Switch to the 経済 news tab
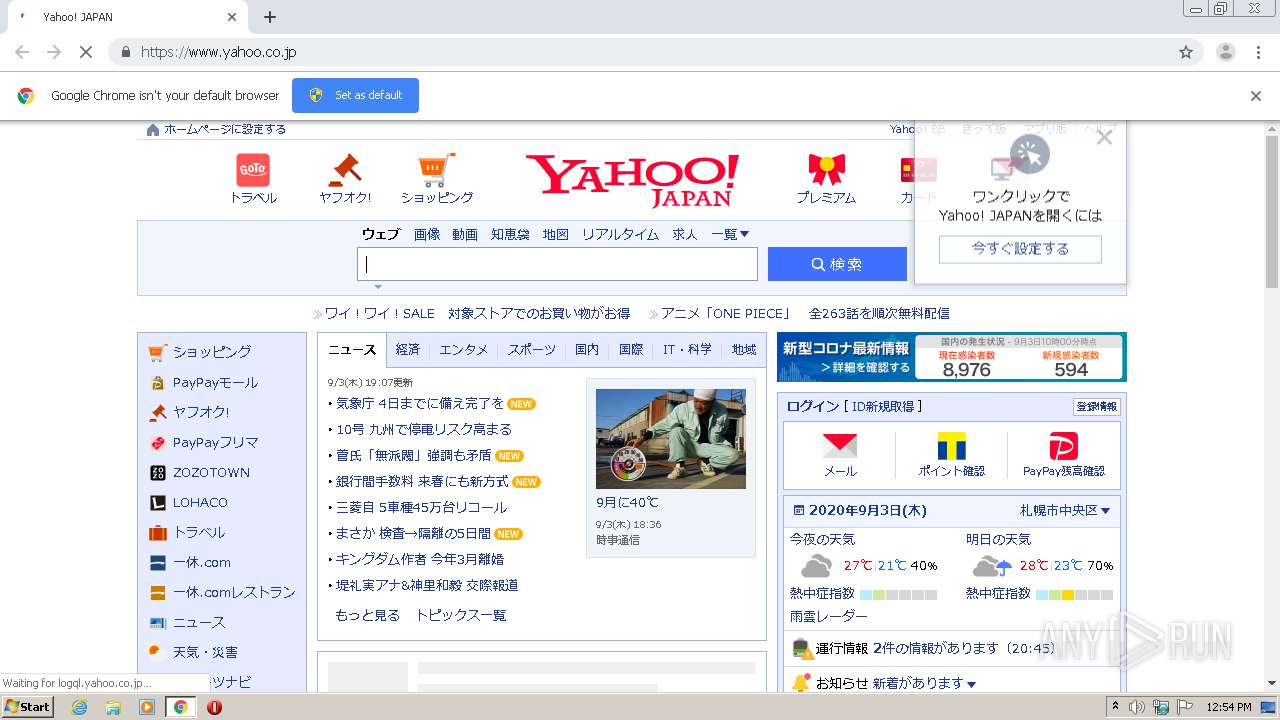This screenshot has height=720, width=1280. pyautogui.click(x=408, y=350)
